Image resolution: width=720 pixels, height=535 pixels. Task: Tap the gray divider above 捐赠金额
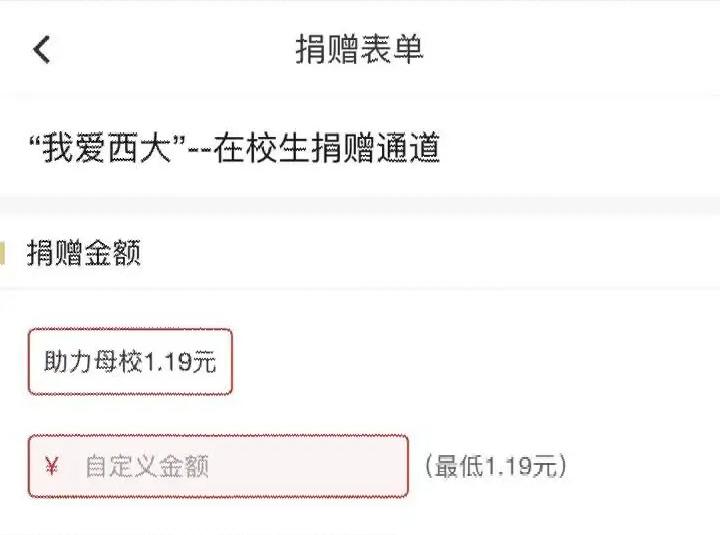[360, 204]
